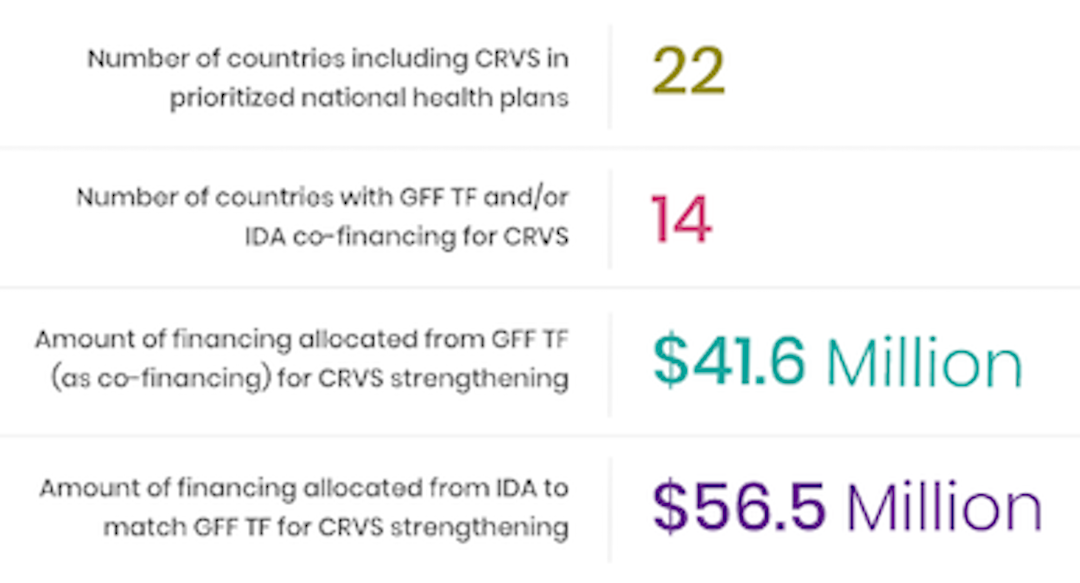Click the vertical divider beside $56.5 Million

click(x=610, y=507)
